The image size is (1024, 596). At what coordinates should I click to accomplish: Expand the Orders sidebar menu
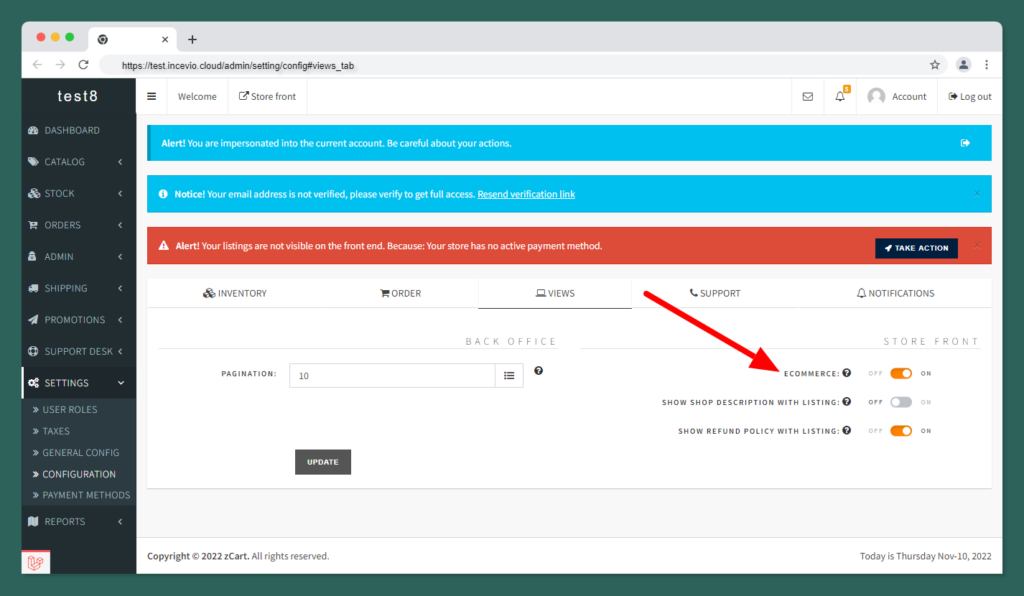pos(78,225)
